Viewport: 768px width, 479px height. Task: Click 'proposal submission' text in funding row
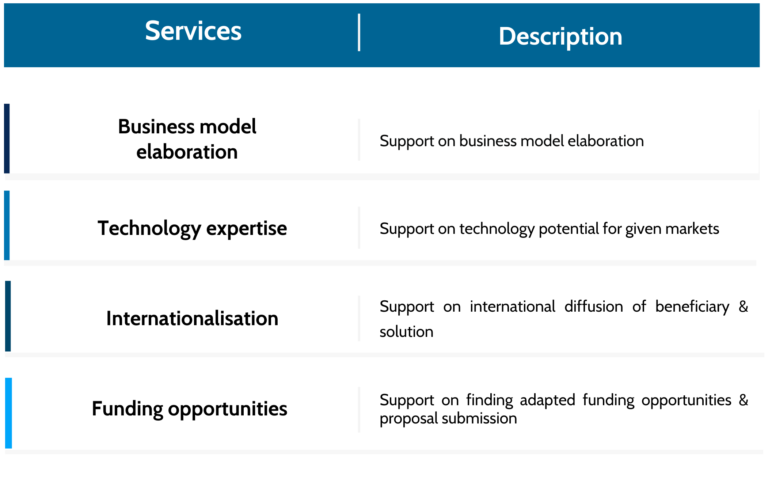pyautogui.click(x=448, y=419)
